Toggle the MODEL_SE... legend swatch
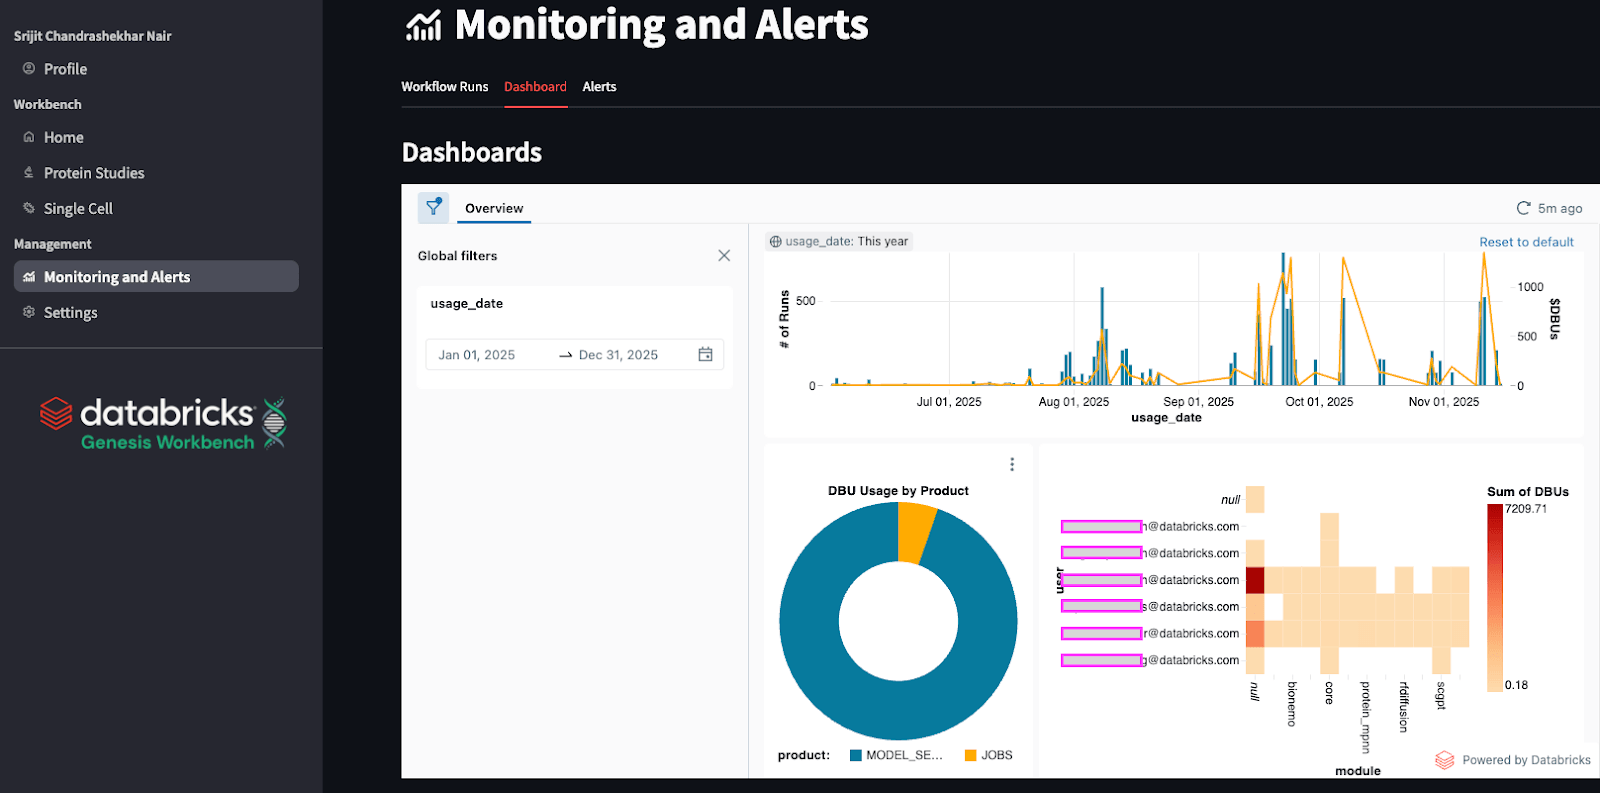This screenshot has width=1600, height=793. coord(856,755)
